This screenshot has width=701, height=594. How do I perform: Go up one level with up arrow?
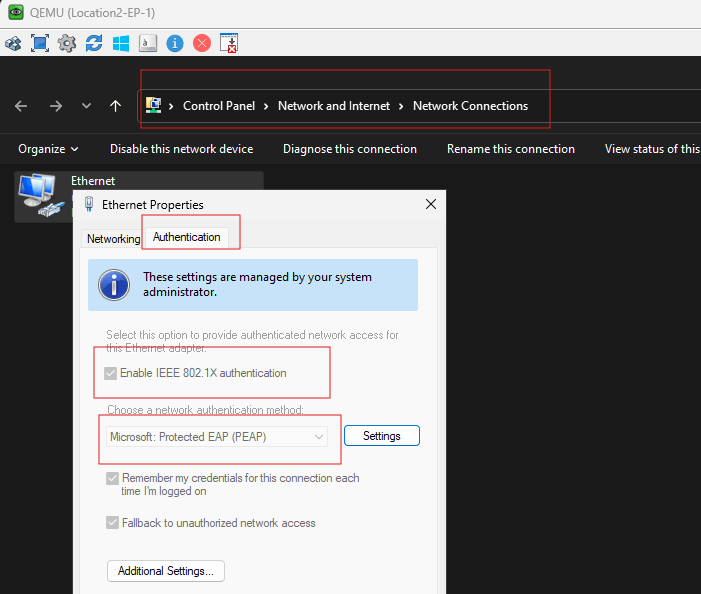click(x=115, y=106)
